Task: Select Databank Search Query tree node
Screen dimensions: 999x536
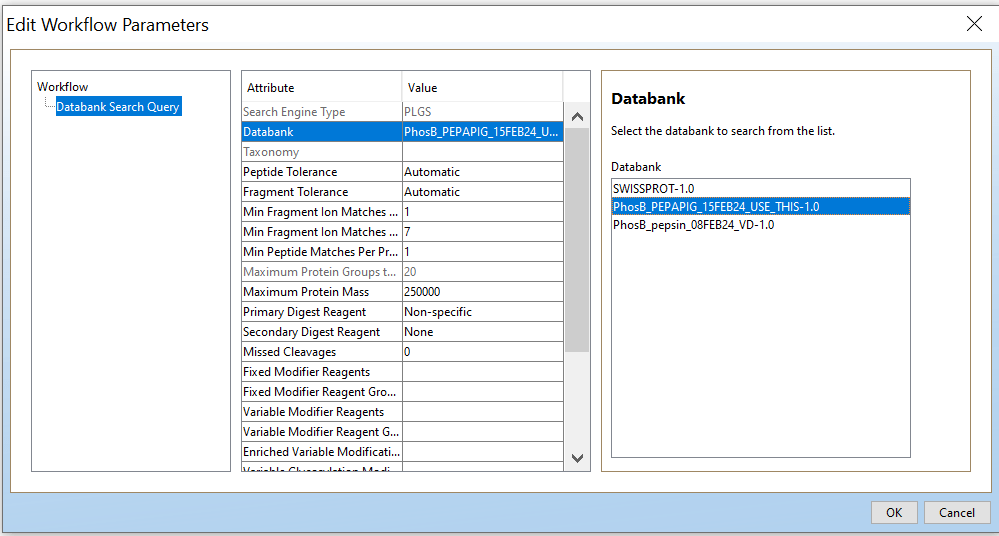Action: (118, 107)
